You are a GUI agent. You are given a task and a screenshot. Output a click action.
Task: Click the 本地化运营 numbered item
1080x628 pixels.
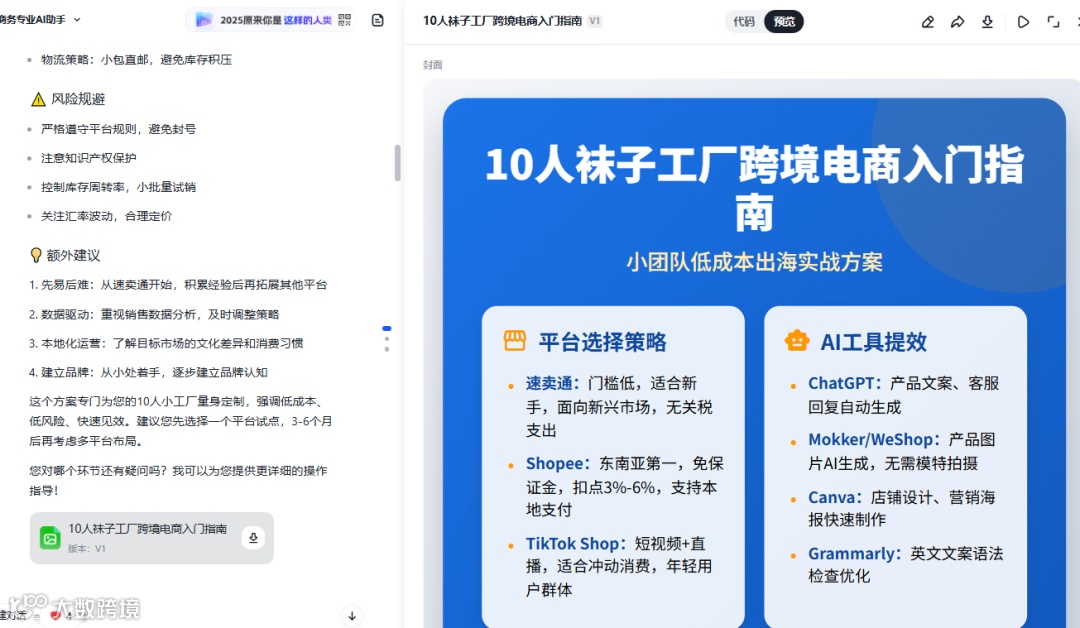pyautogui.click(x=166, y=343)
